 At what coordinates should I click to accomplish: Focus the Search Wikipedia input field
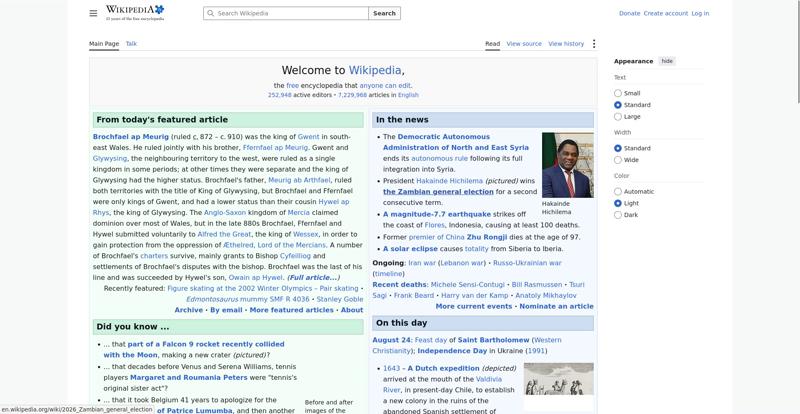(286, 13)
